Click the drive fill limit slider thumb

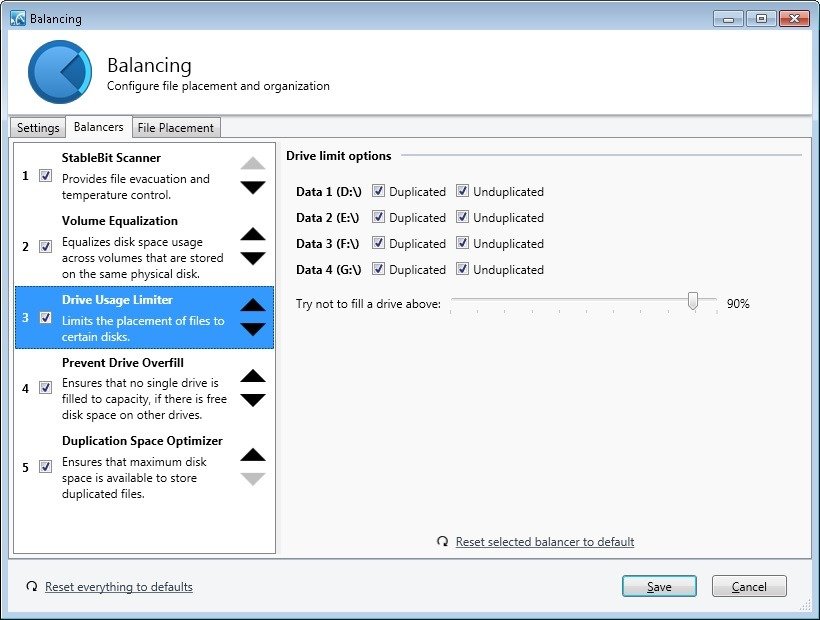[693, 301]
